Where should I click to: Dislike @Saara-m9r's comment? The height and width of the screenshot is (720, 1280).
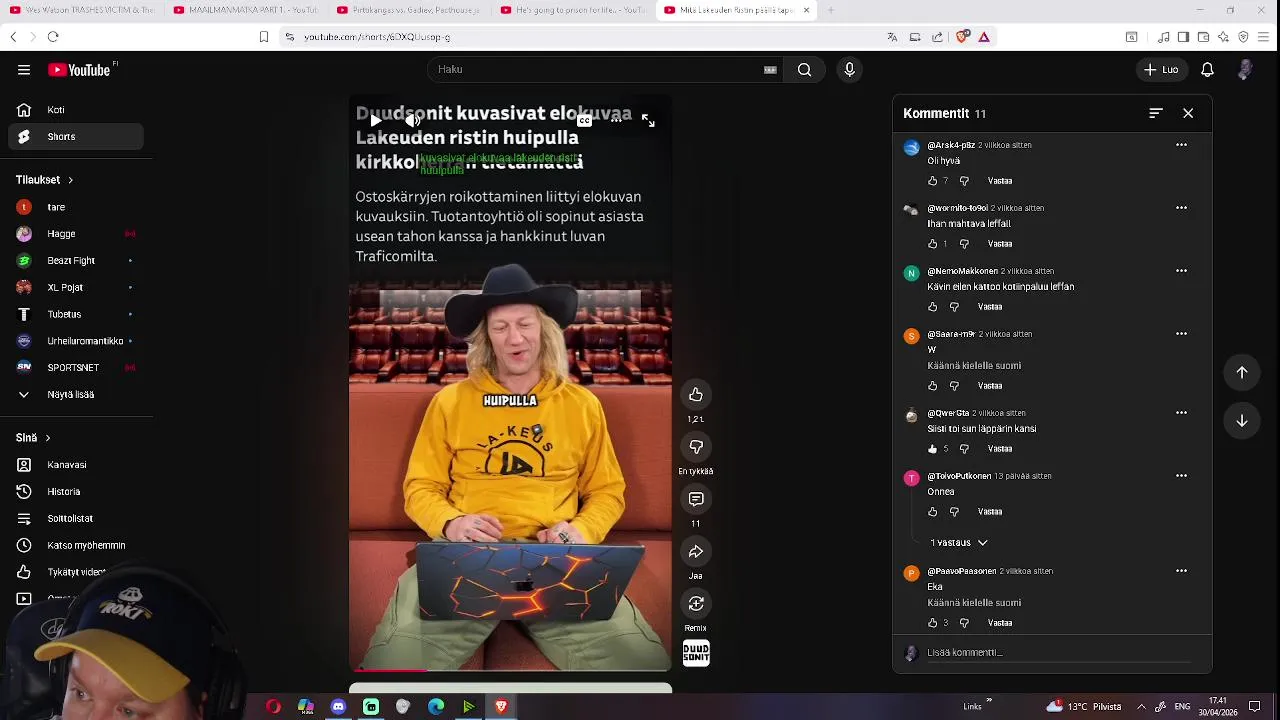point(954,386)
